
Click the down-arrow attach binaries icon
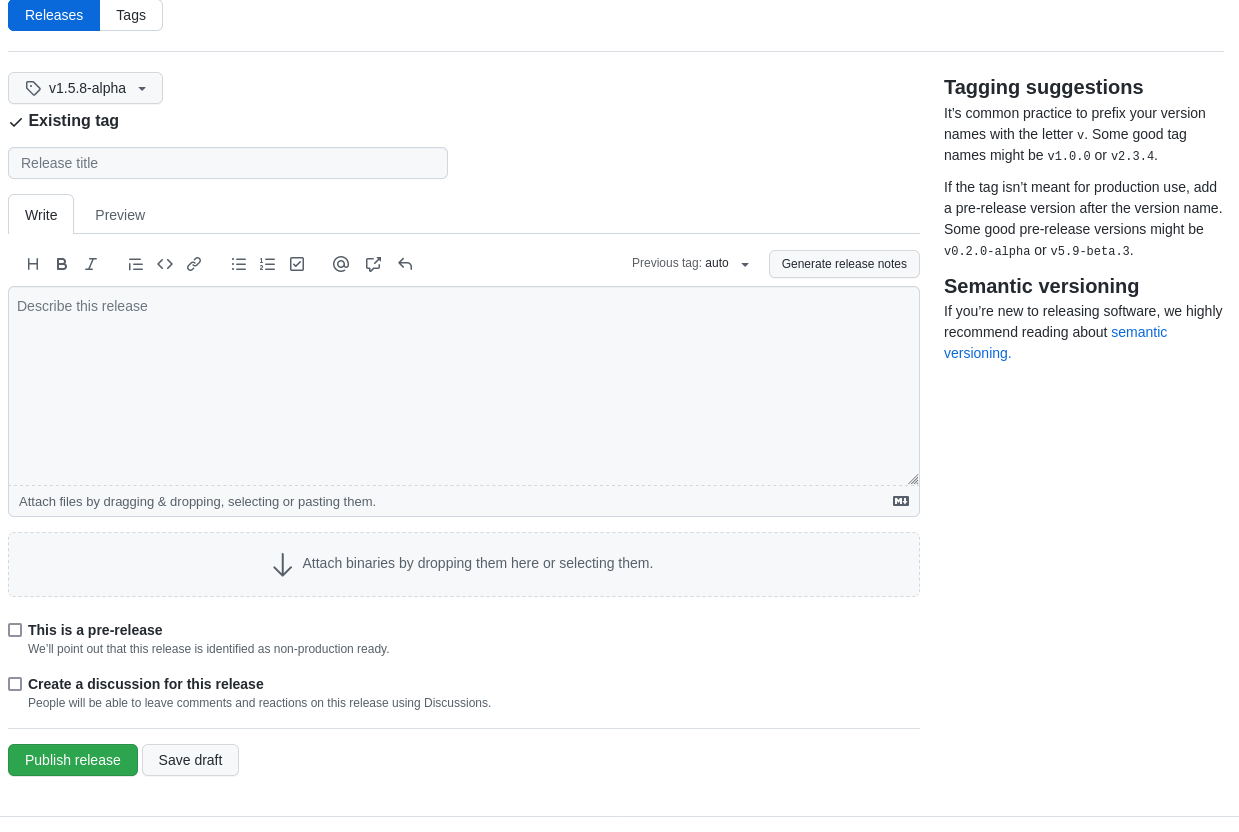pyautogui.click(x=283, y=564)
